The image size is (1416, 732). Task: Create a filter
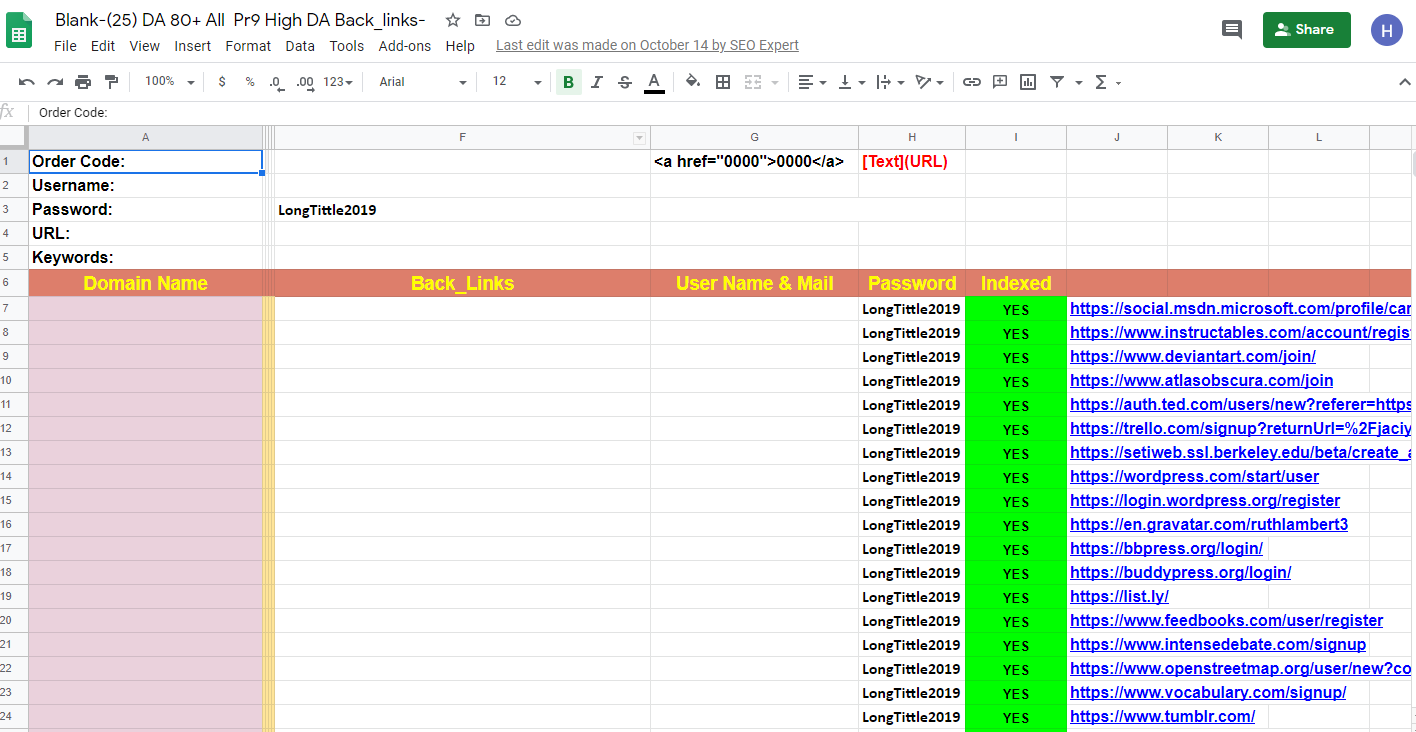1055,81
